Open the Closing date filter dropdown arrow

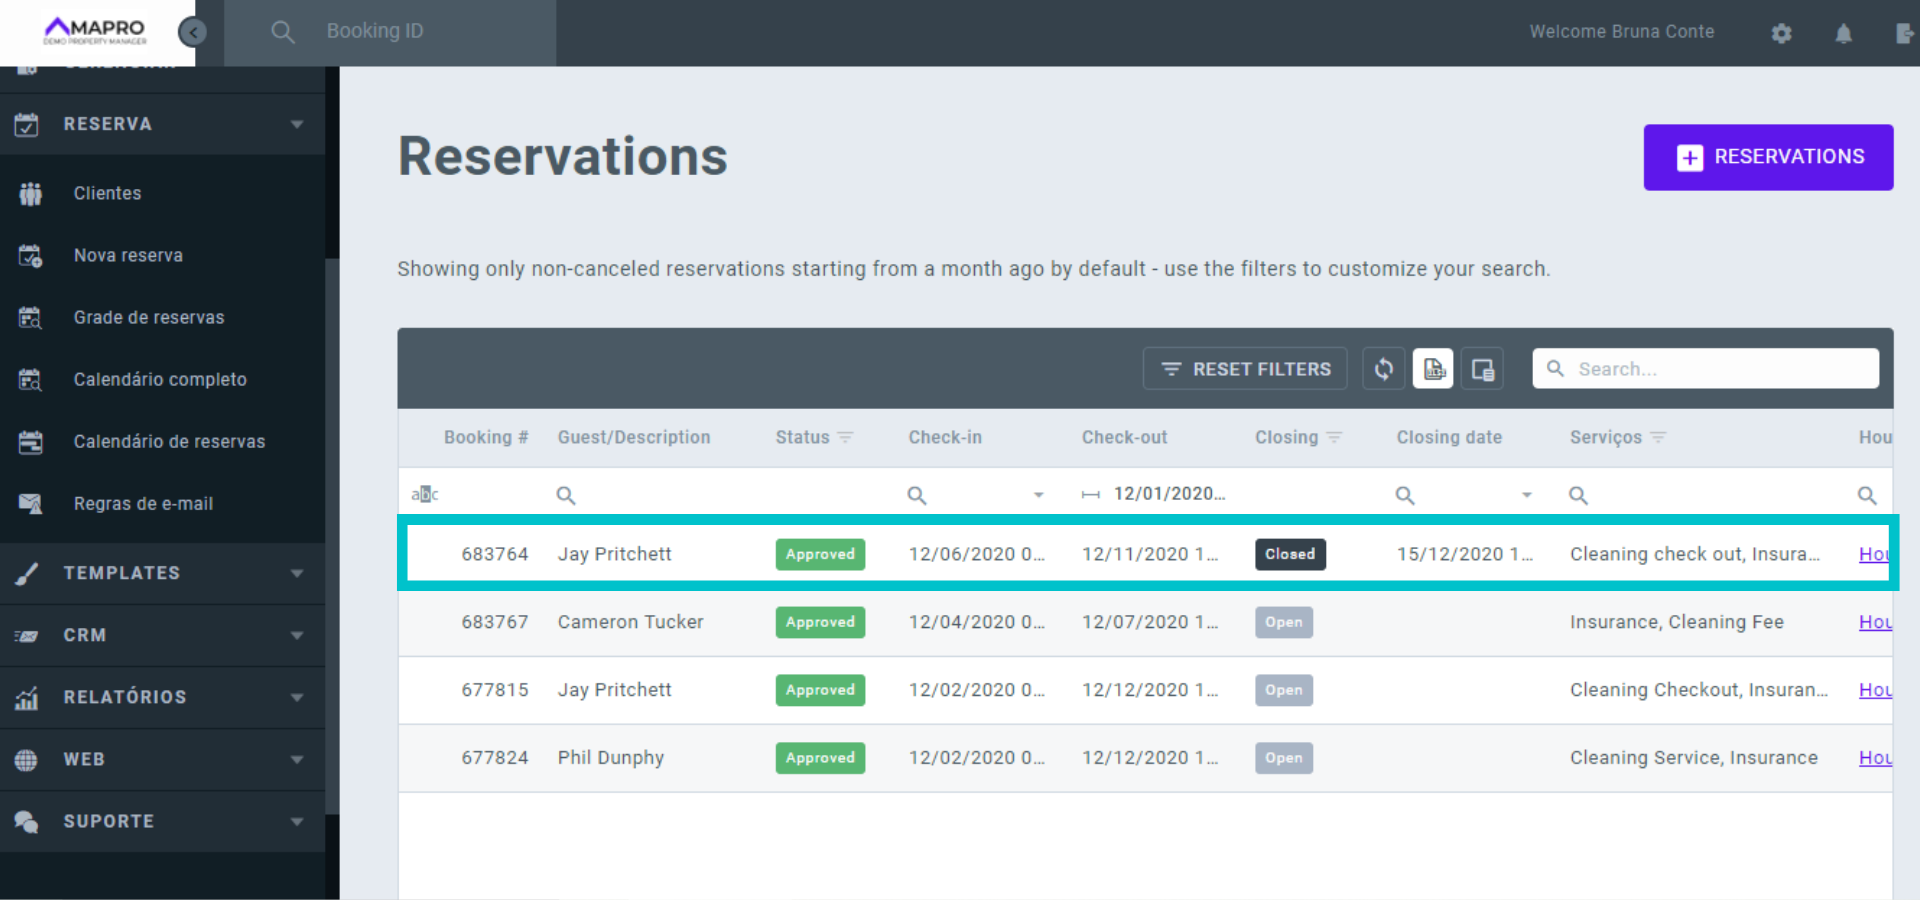1526,495
